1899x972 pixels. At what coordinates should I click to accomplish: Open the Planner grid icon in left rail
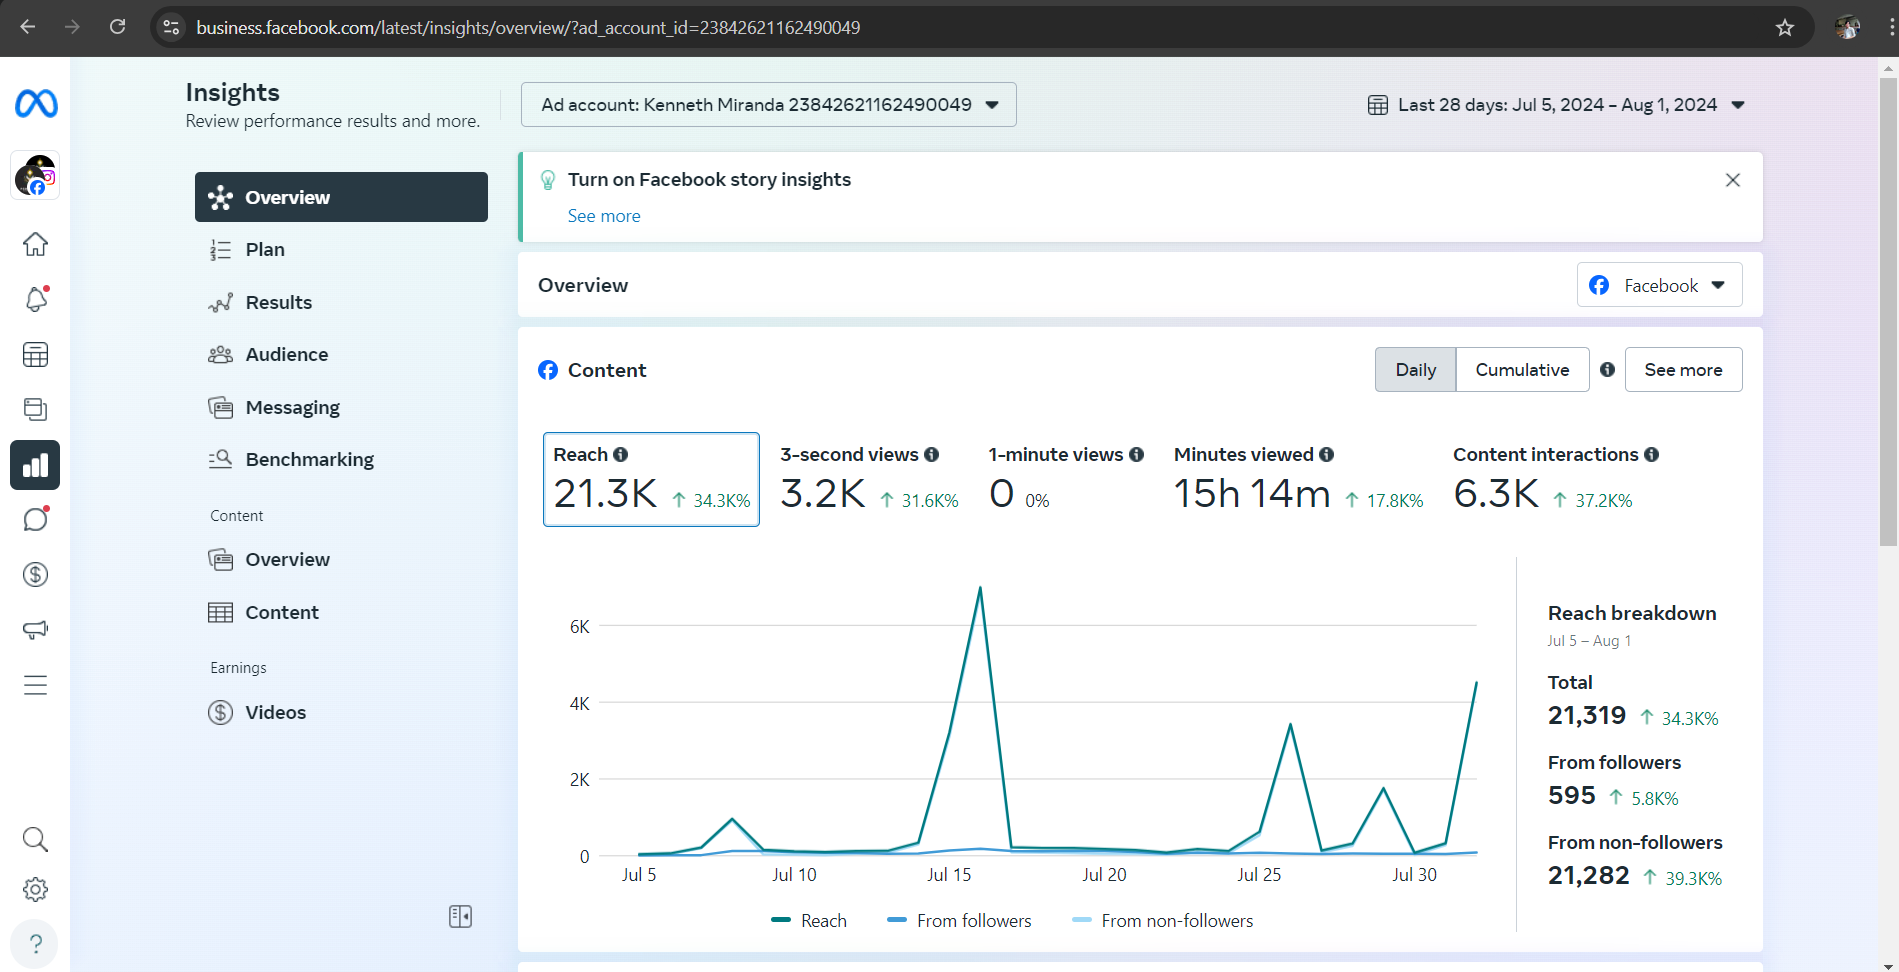(36, 354)
